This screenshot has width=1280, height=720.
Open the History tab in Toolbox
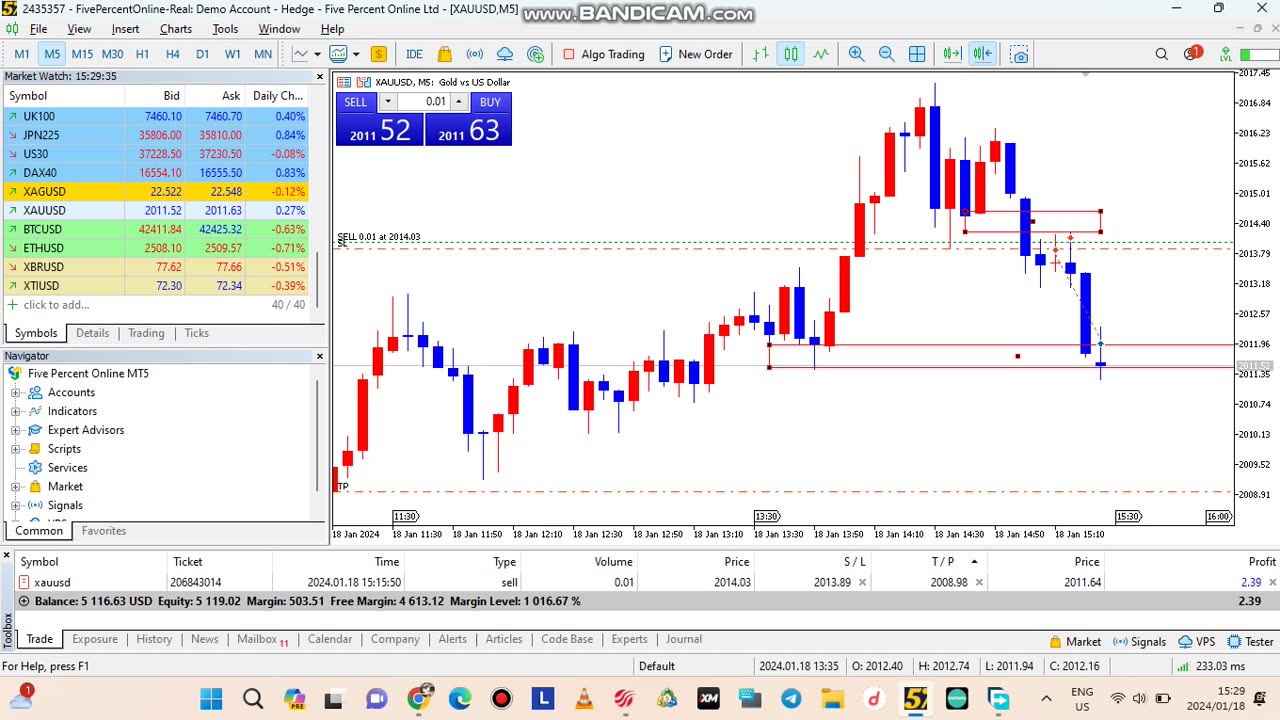(x=154, y=639)
